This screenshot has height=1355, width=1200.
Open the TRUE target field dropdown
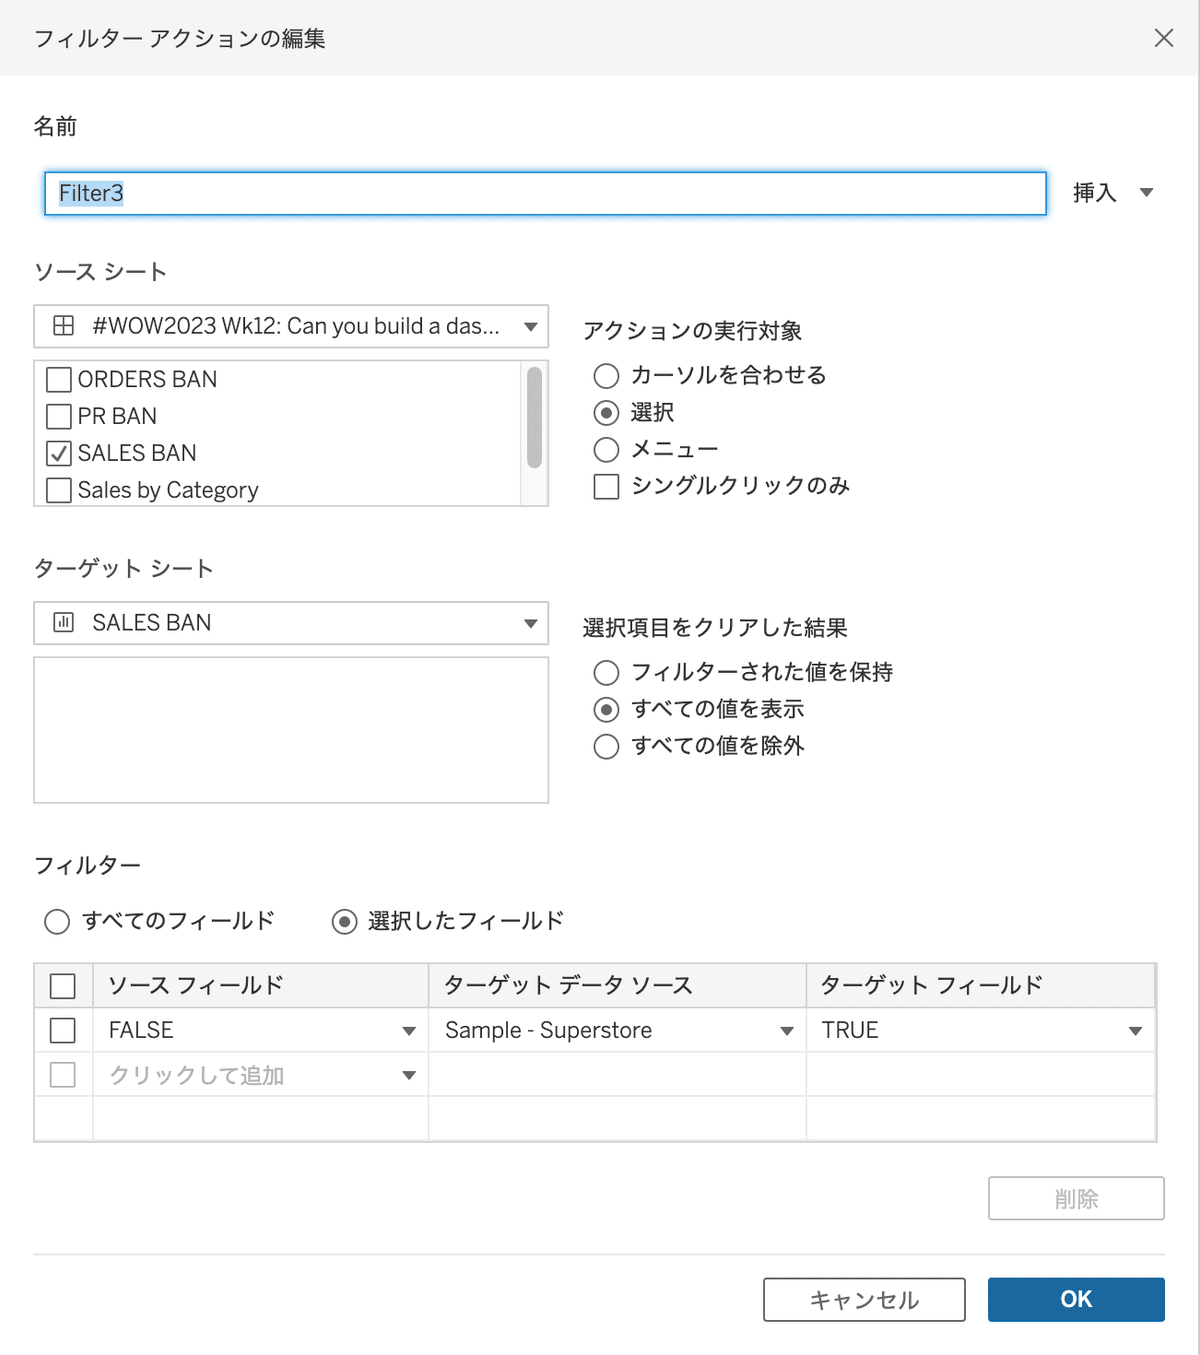(x=1135, y=1030)
